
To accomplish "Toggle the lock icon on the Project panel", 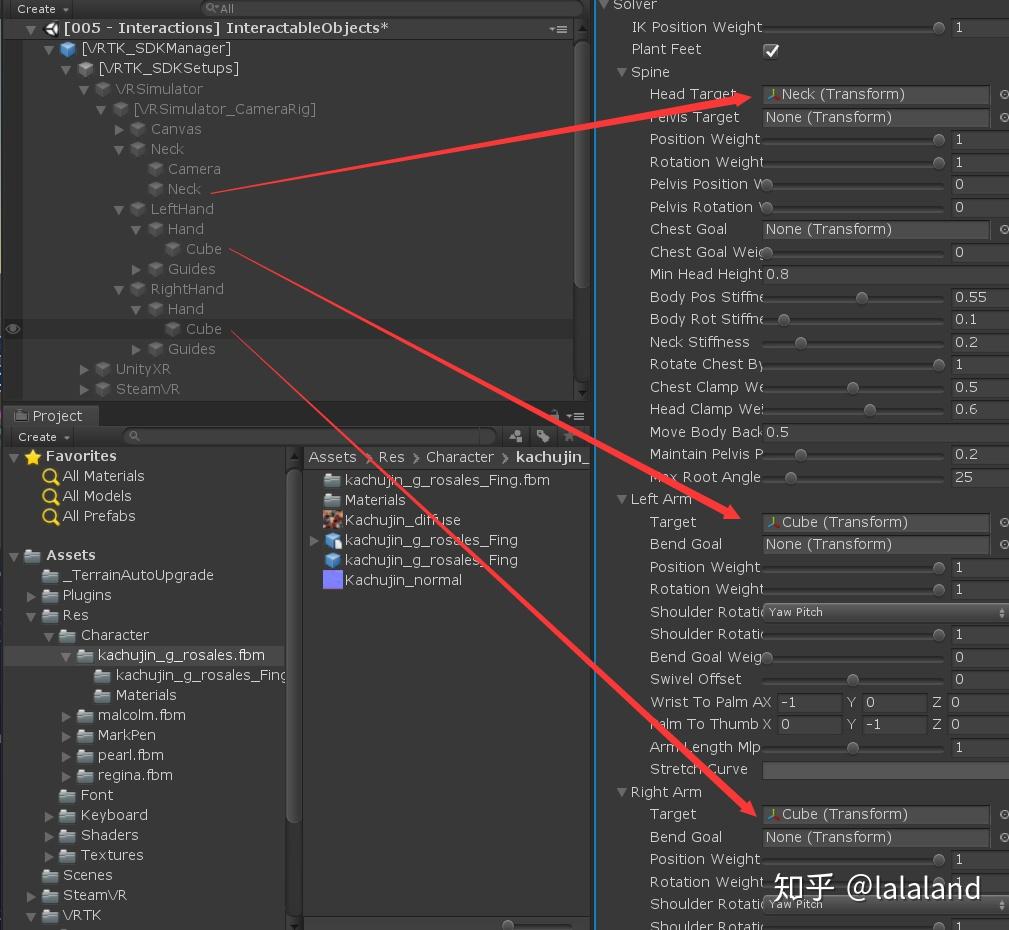I will pyautogui.click(x=556, y=415).
